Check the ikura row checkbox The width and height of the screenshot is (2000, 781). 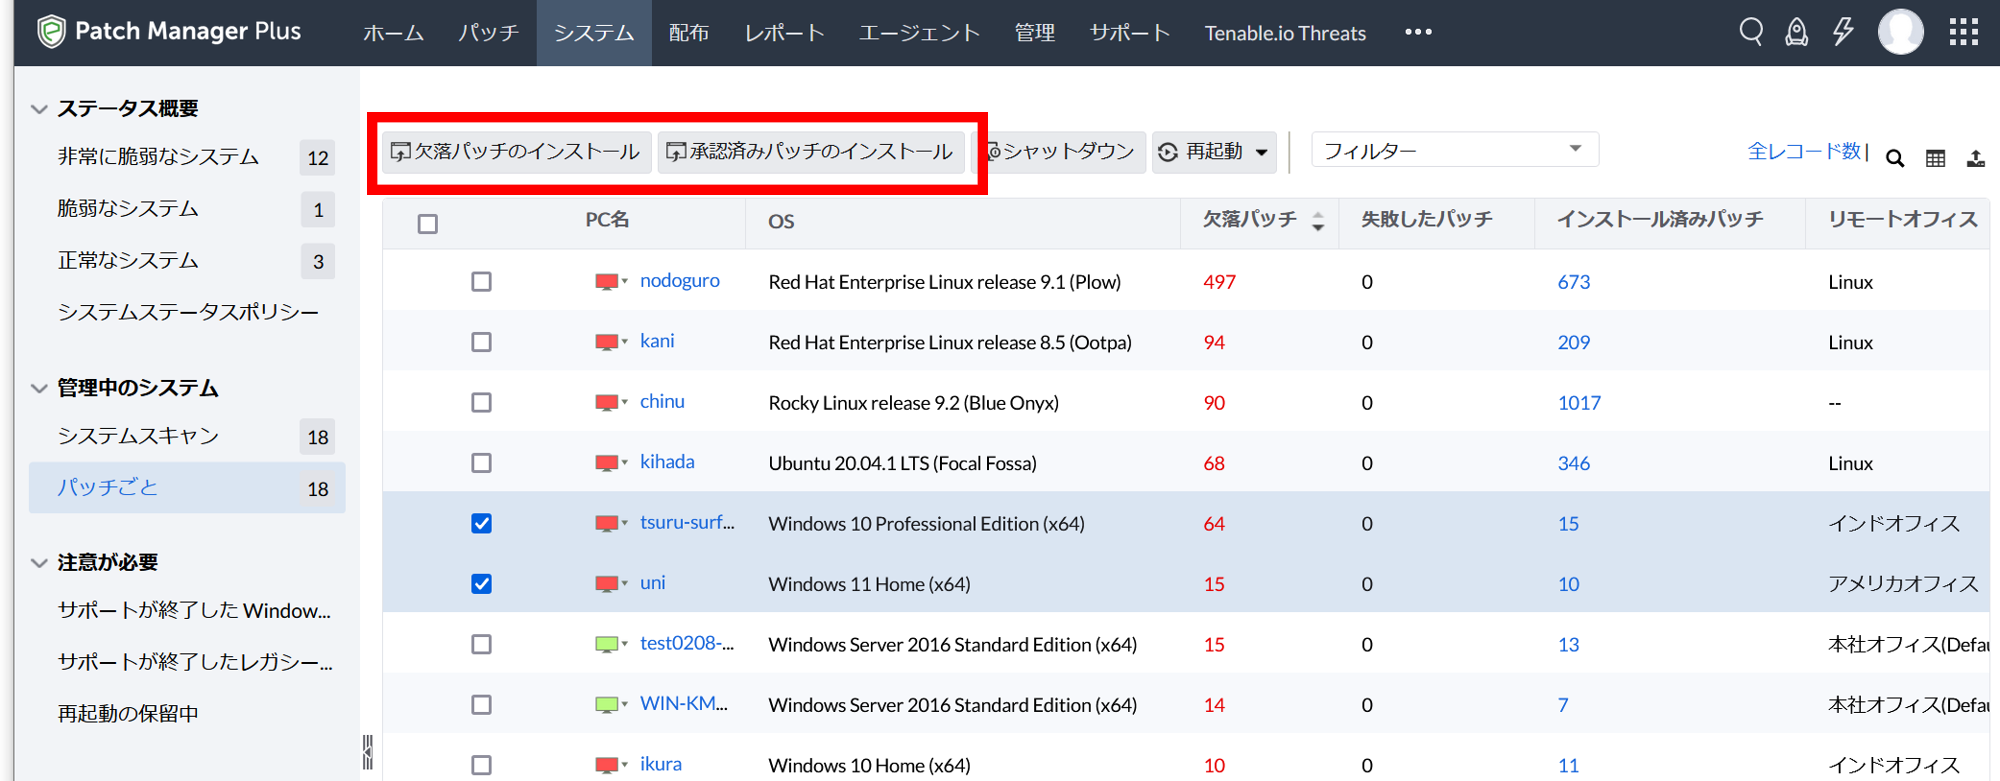[482, 765]
